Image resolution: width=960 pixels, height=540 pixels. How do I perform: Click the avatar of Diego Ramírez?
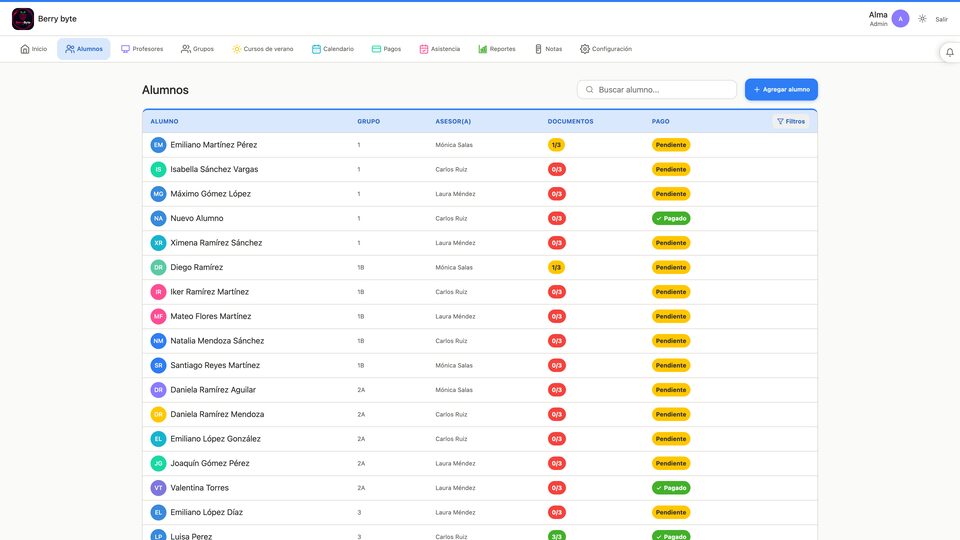[159, 268]
